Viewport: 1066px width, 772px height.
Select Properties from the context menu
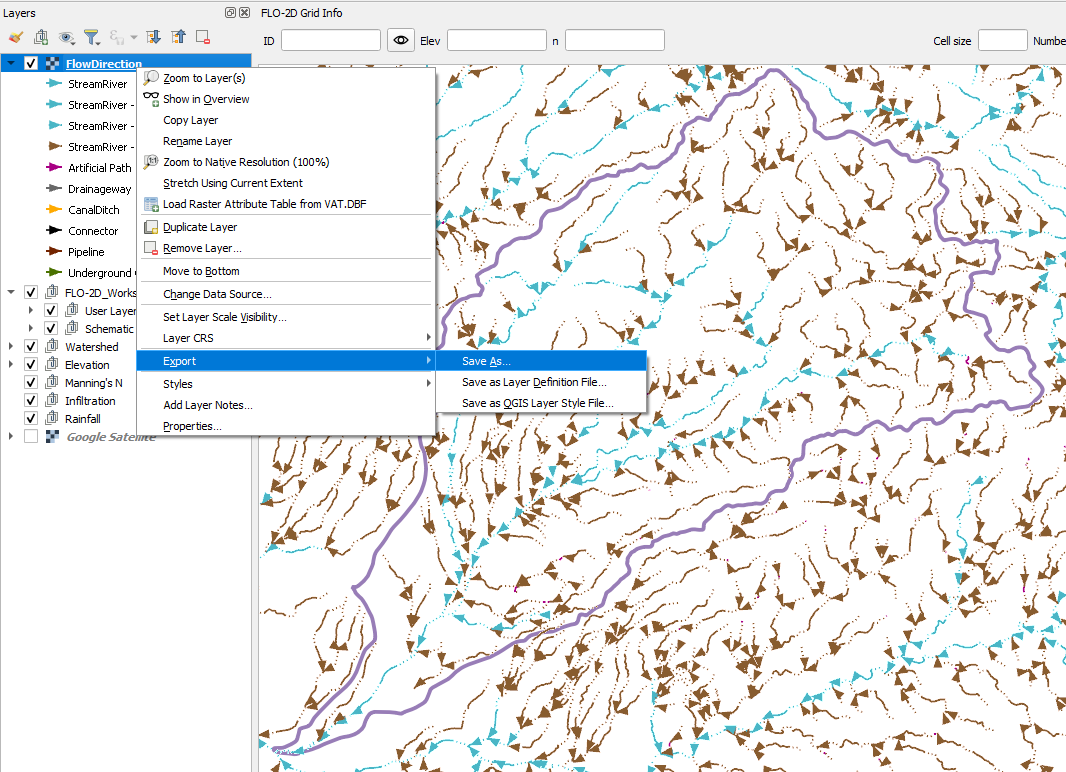tap(192, 426)
